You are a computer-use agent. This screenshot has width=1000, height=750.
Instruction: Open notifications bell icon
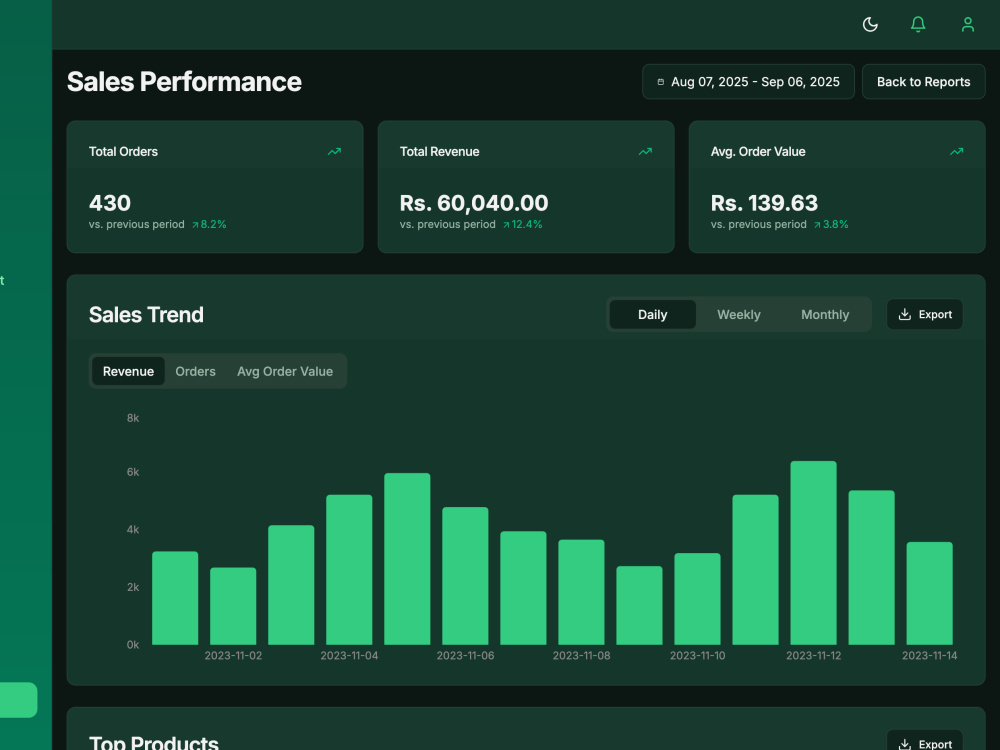click(918, 24)
